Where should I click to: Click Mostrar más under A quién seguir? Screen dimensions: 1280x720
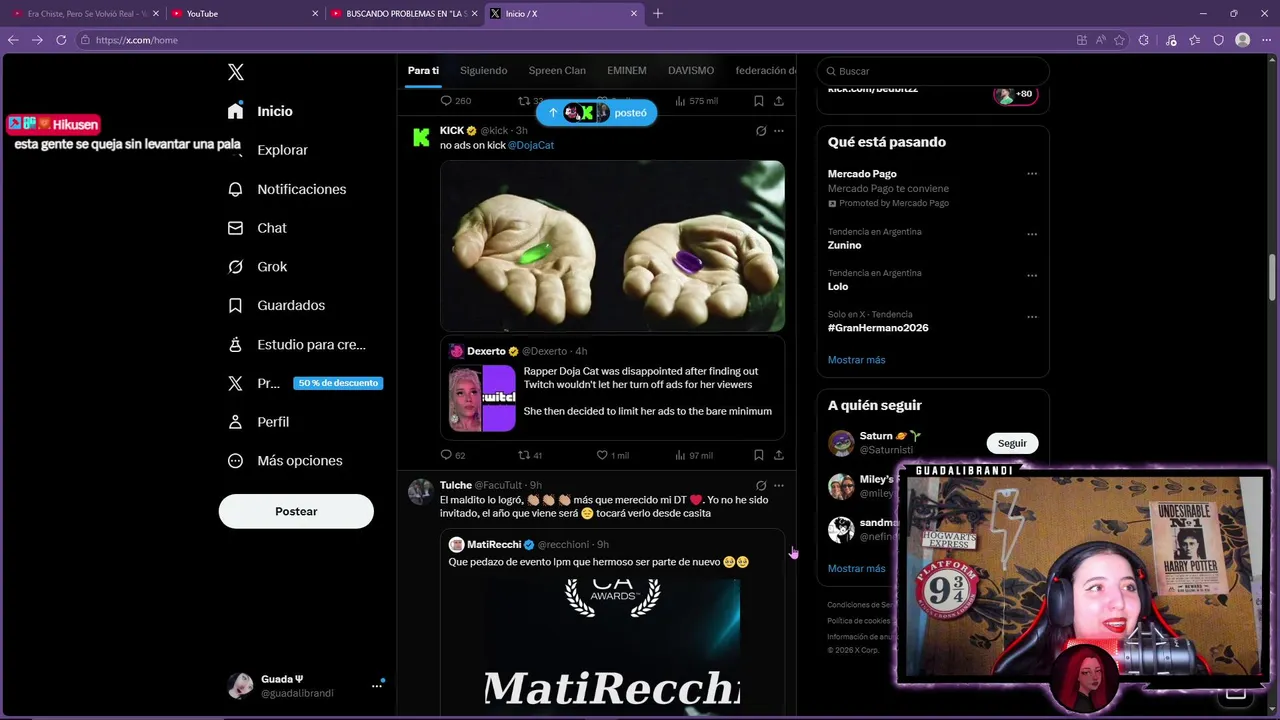click(856, 568)
